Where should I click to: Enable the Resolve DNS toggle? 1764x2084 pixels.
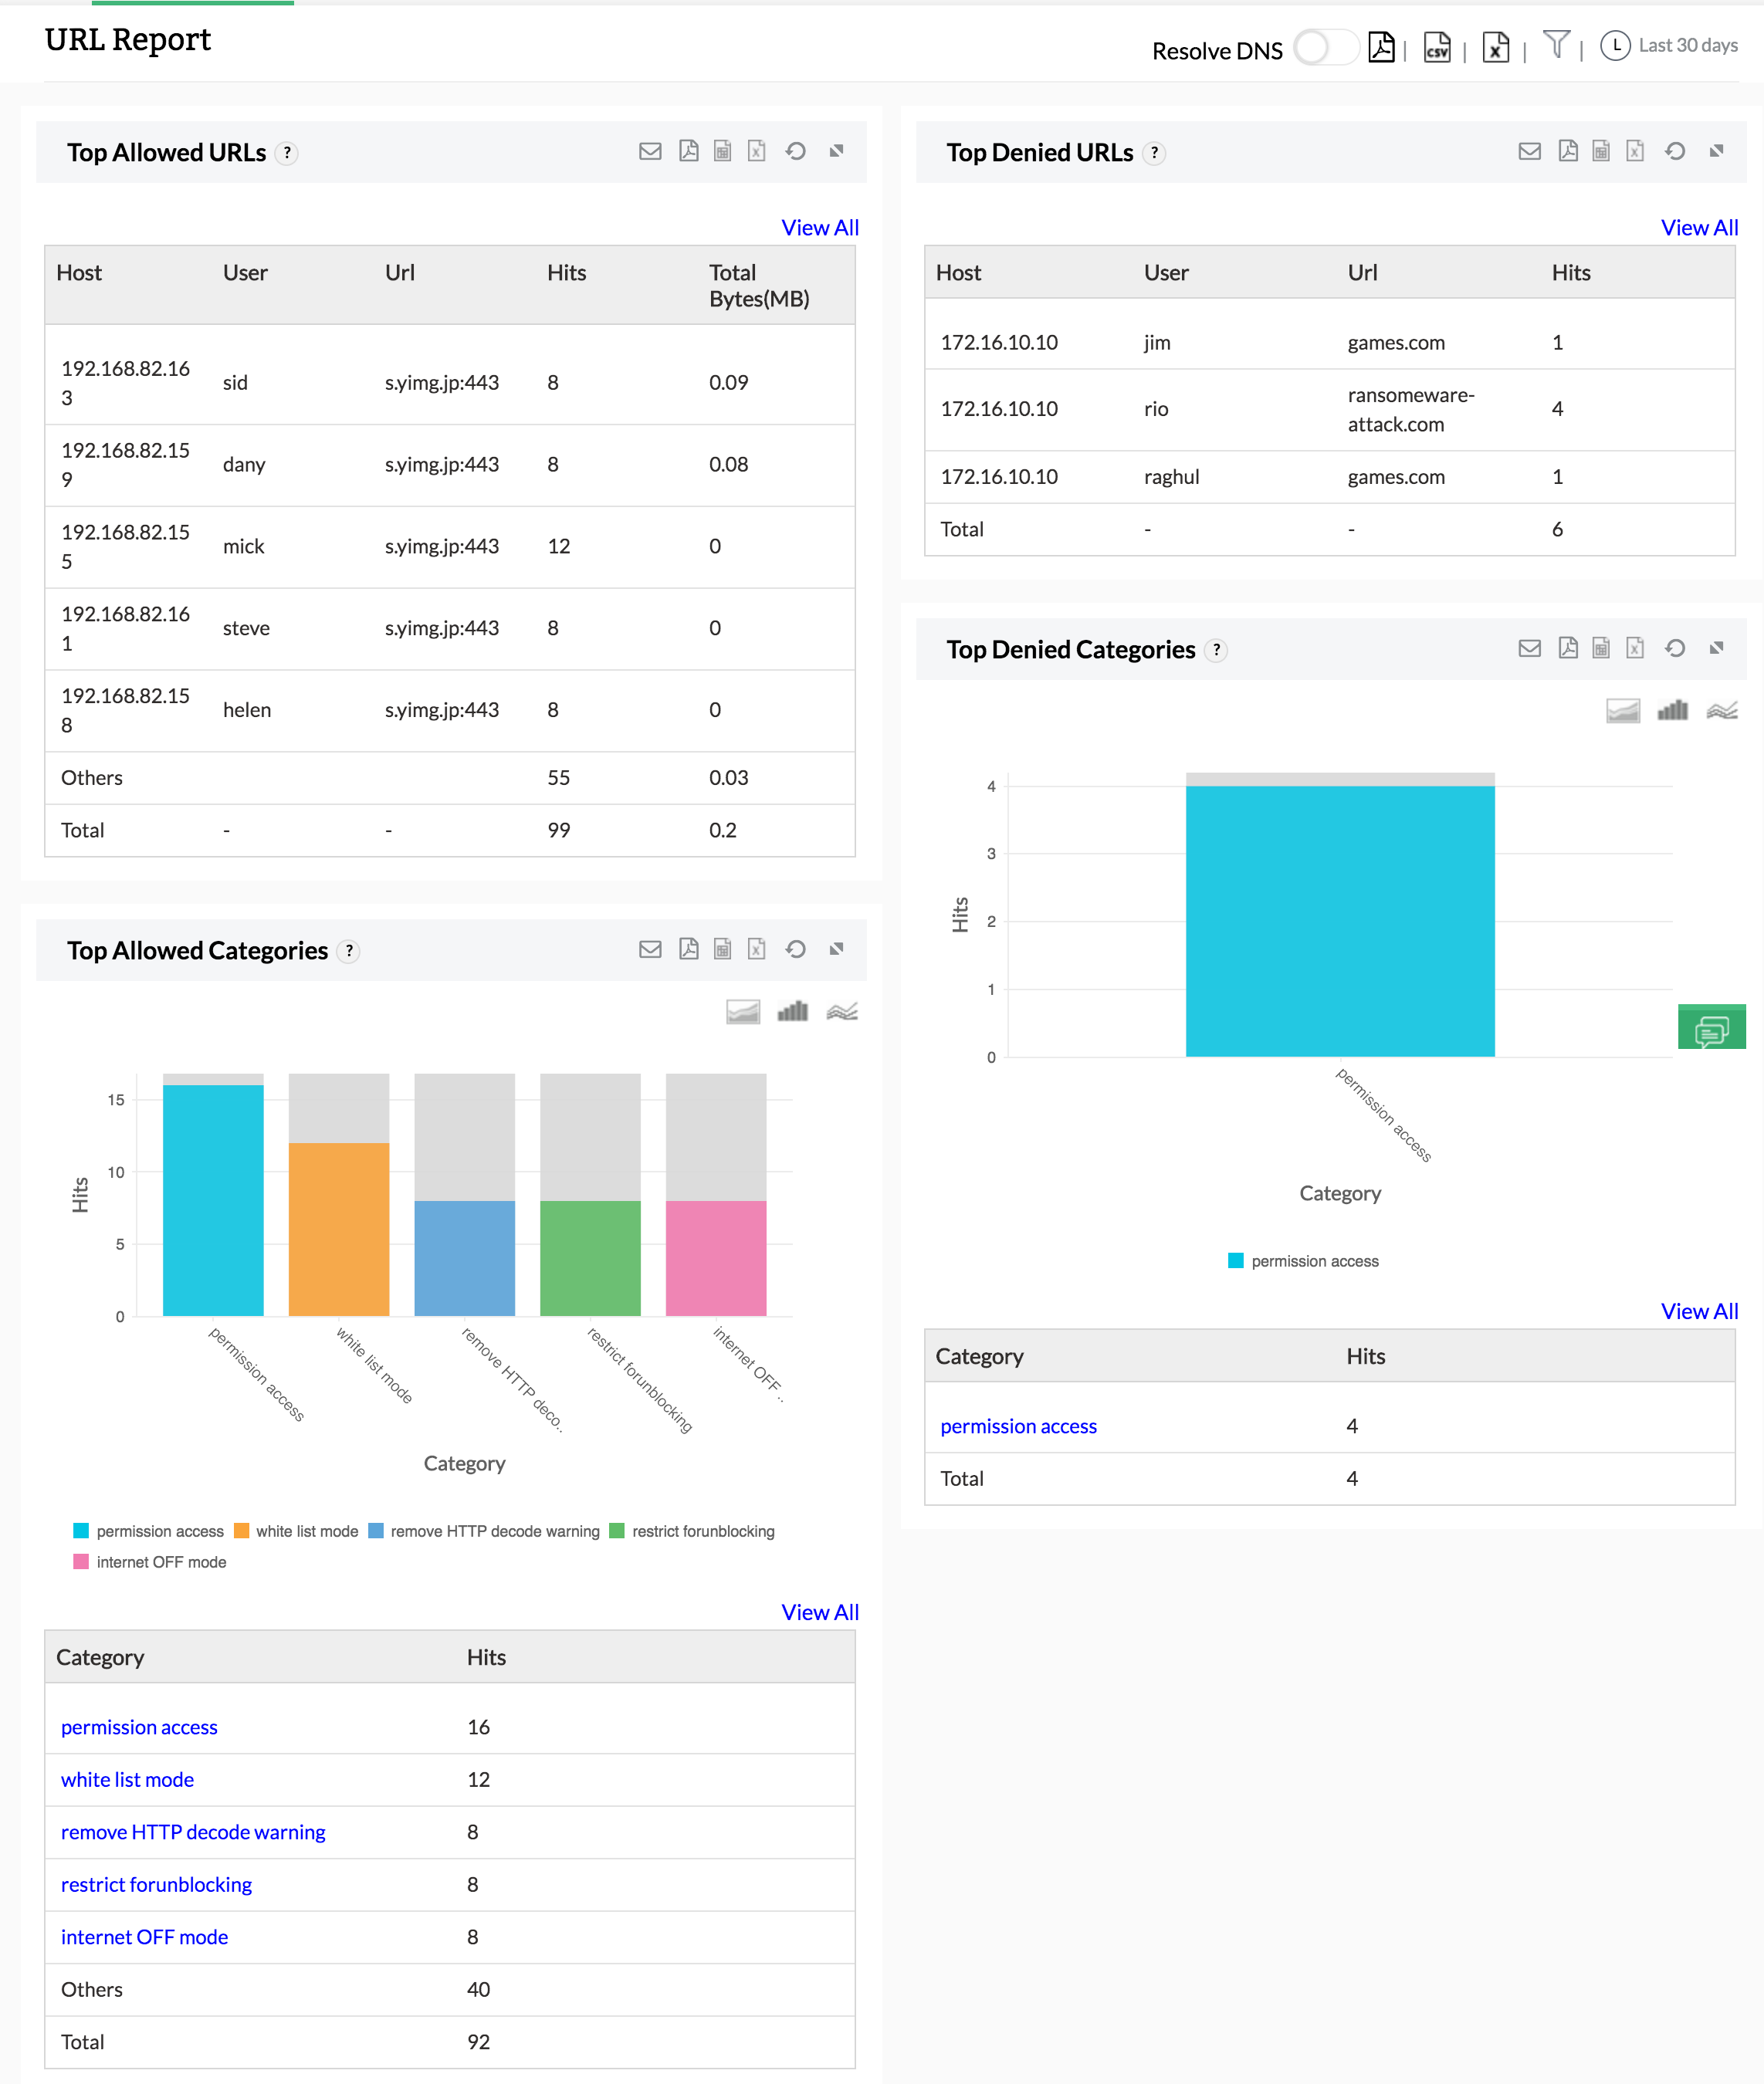(x=1326, y=48)
